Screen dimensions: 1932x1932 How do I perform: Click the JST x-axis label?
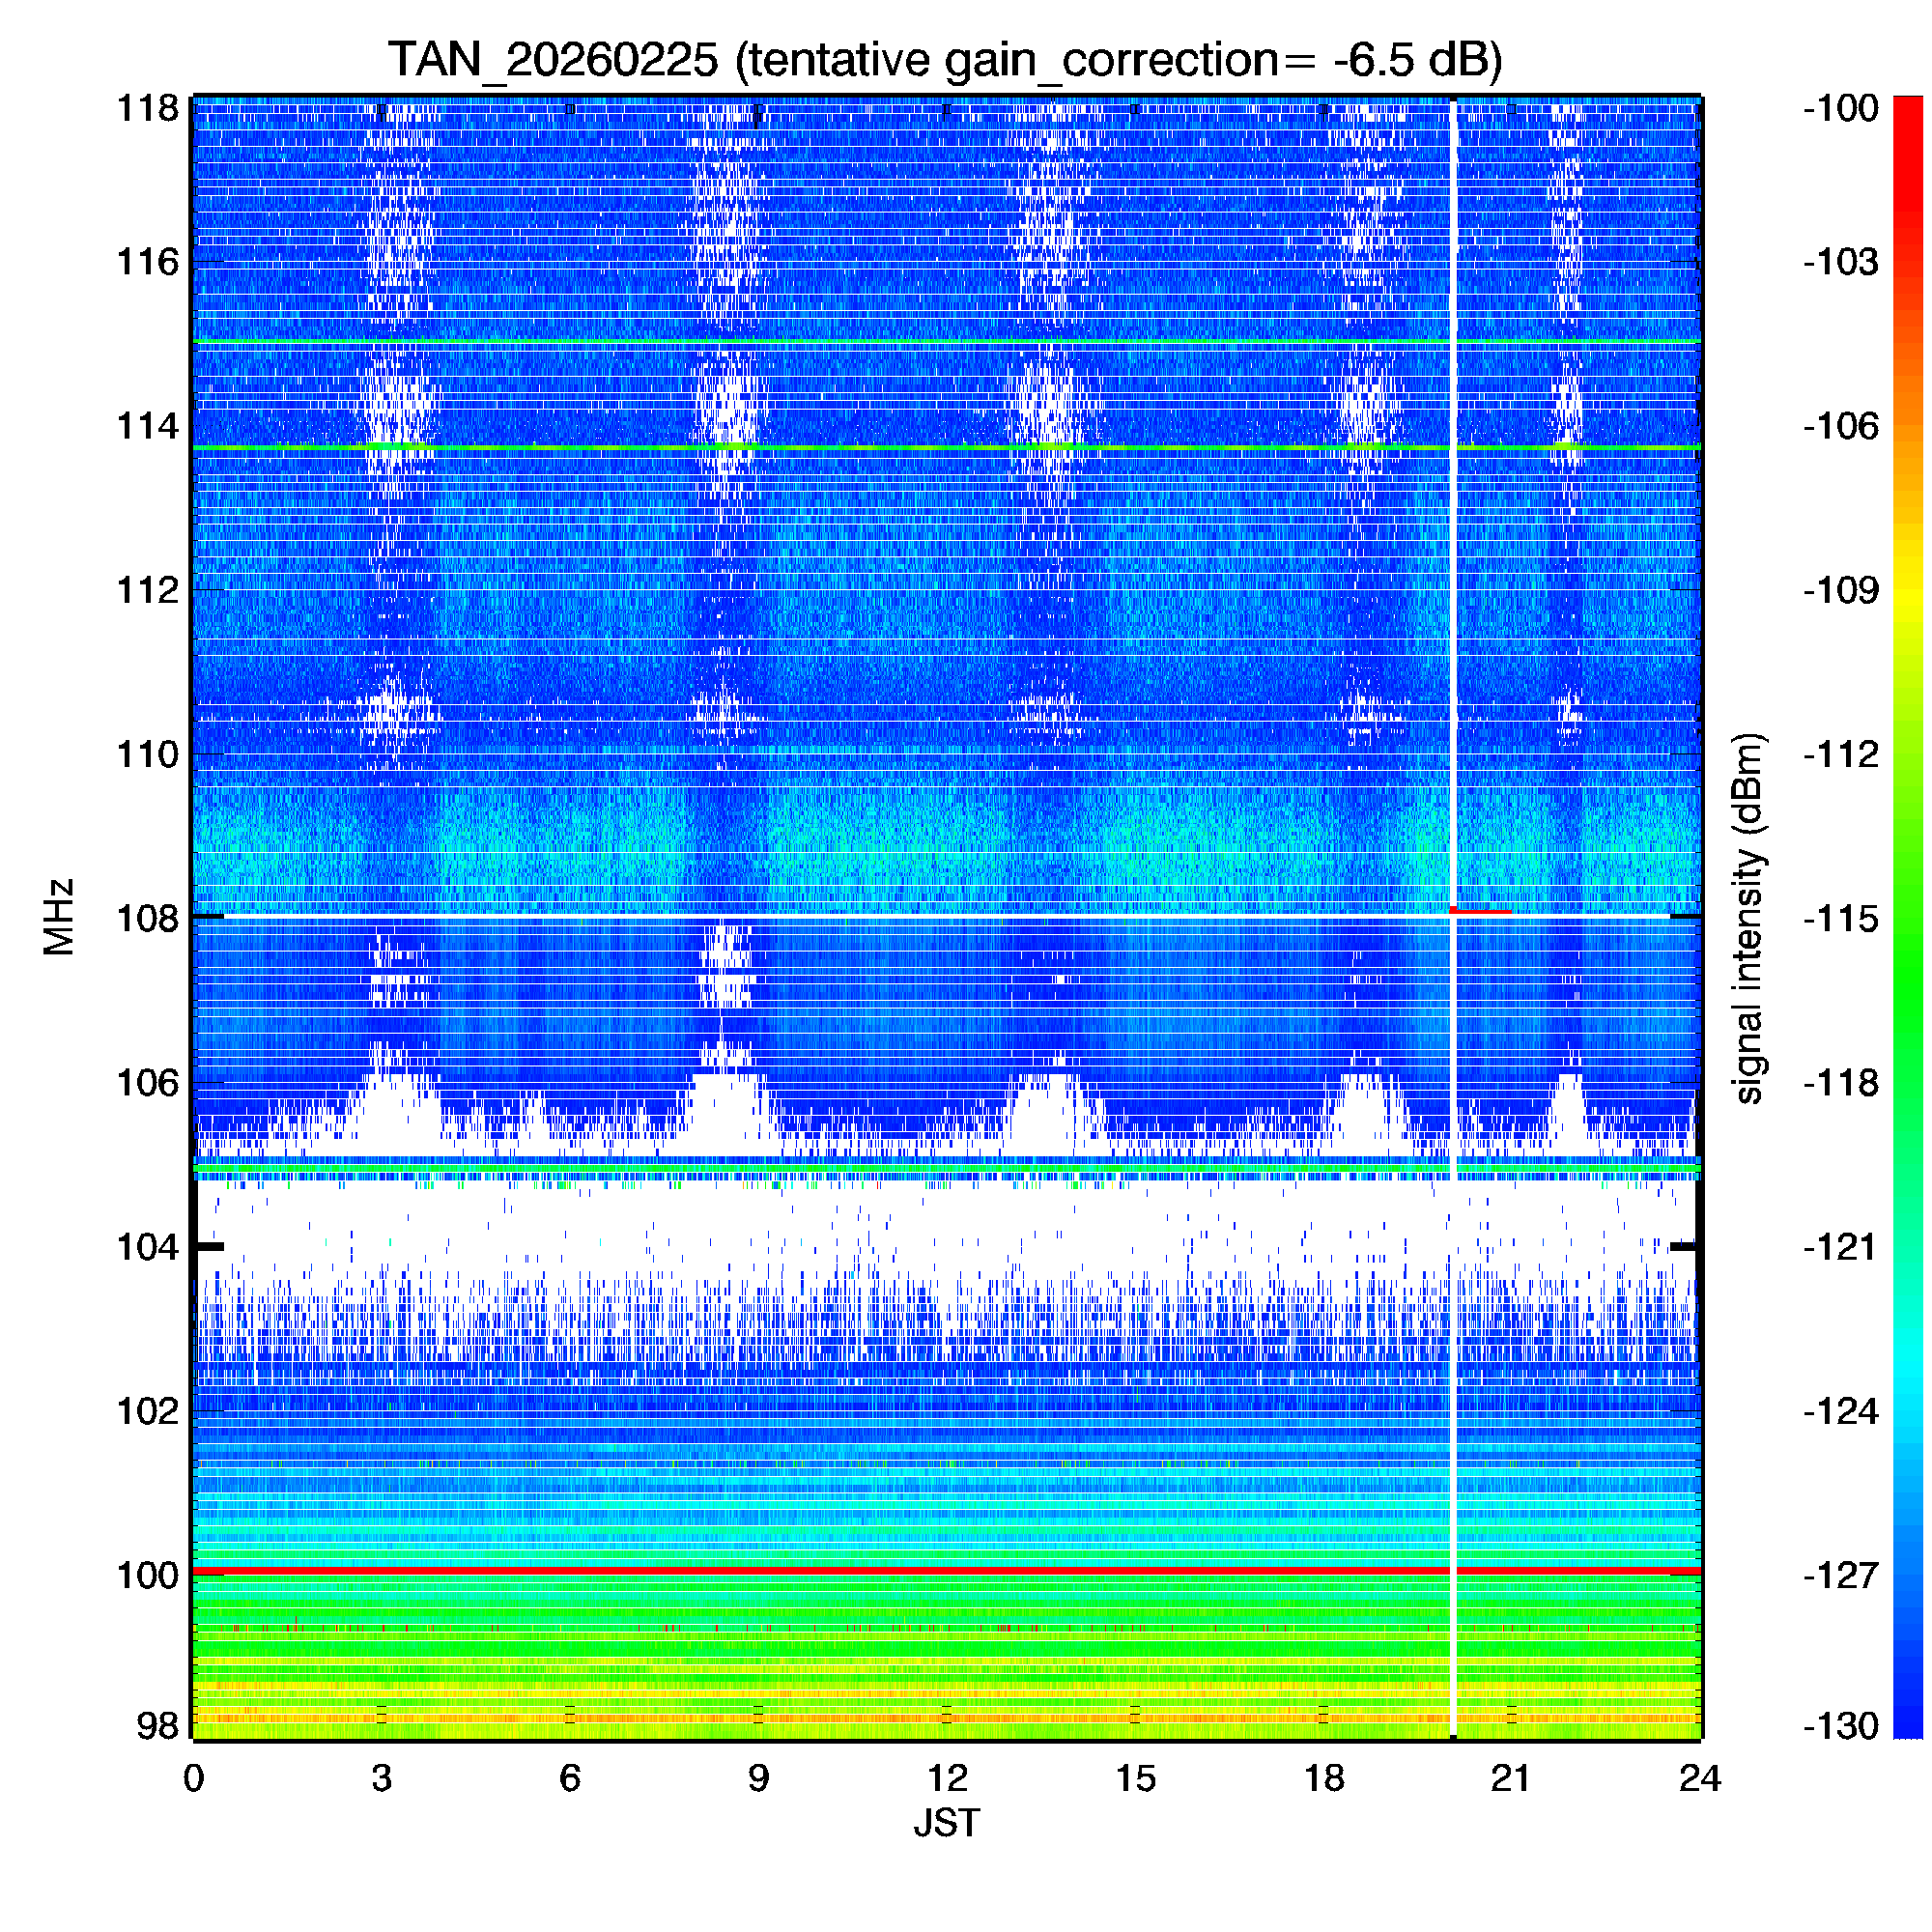[946, 1823]
